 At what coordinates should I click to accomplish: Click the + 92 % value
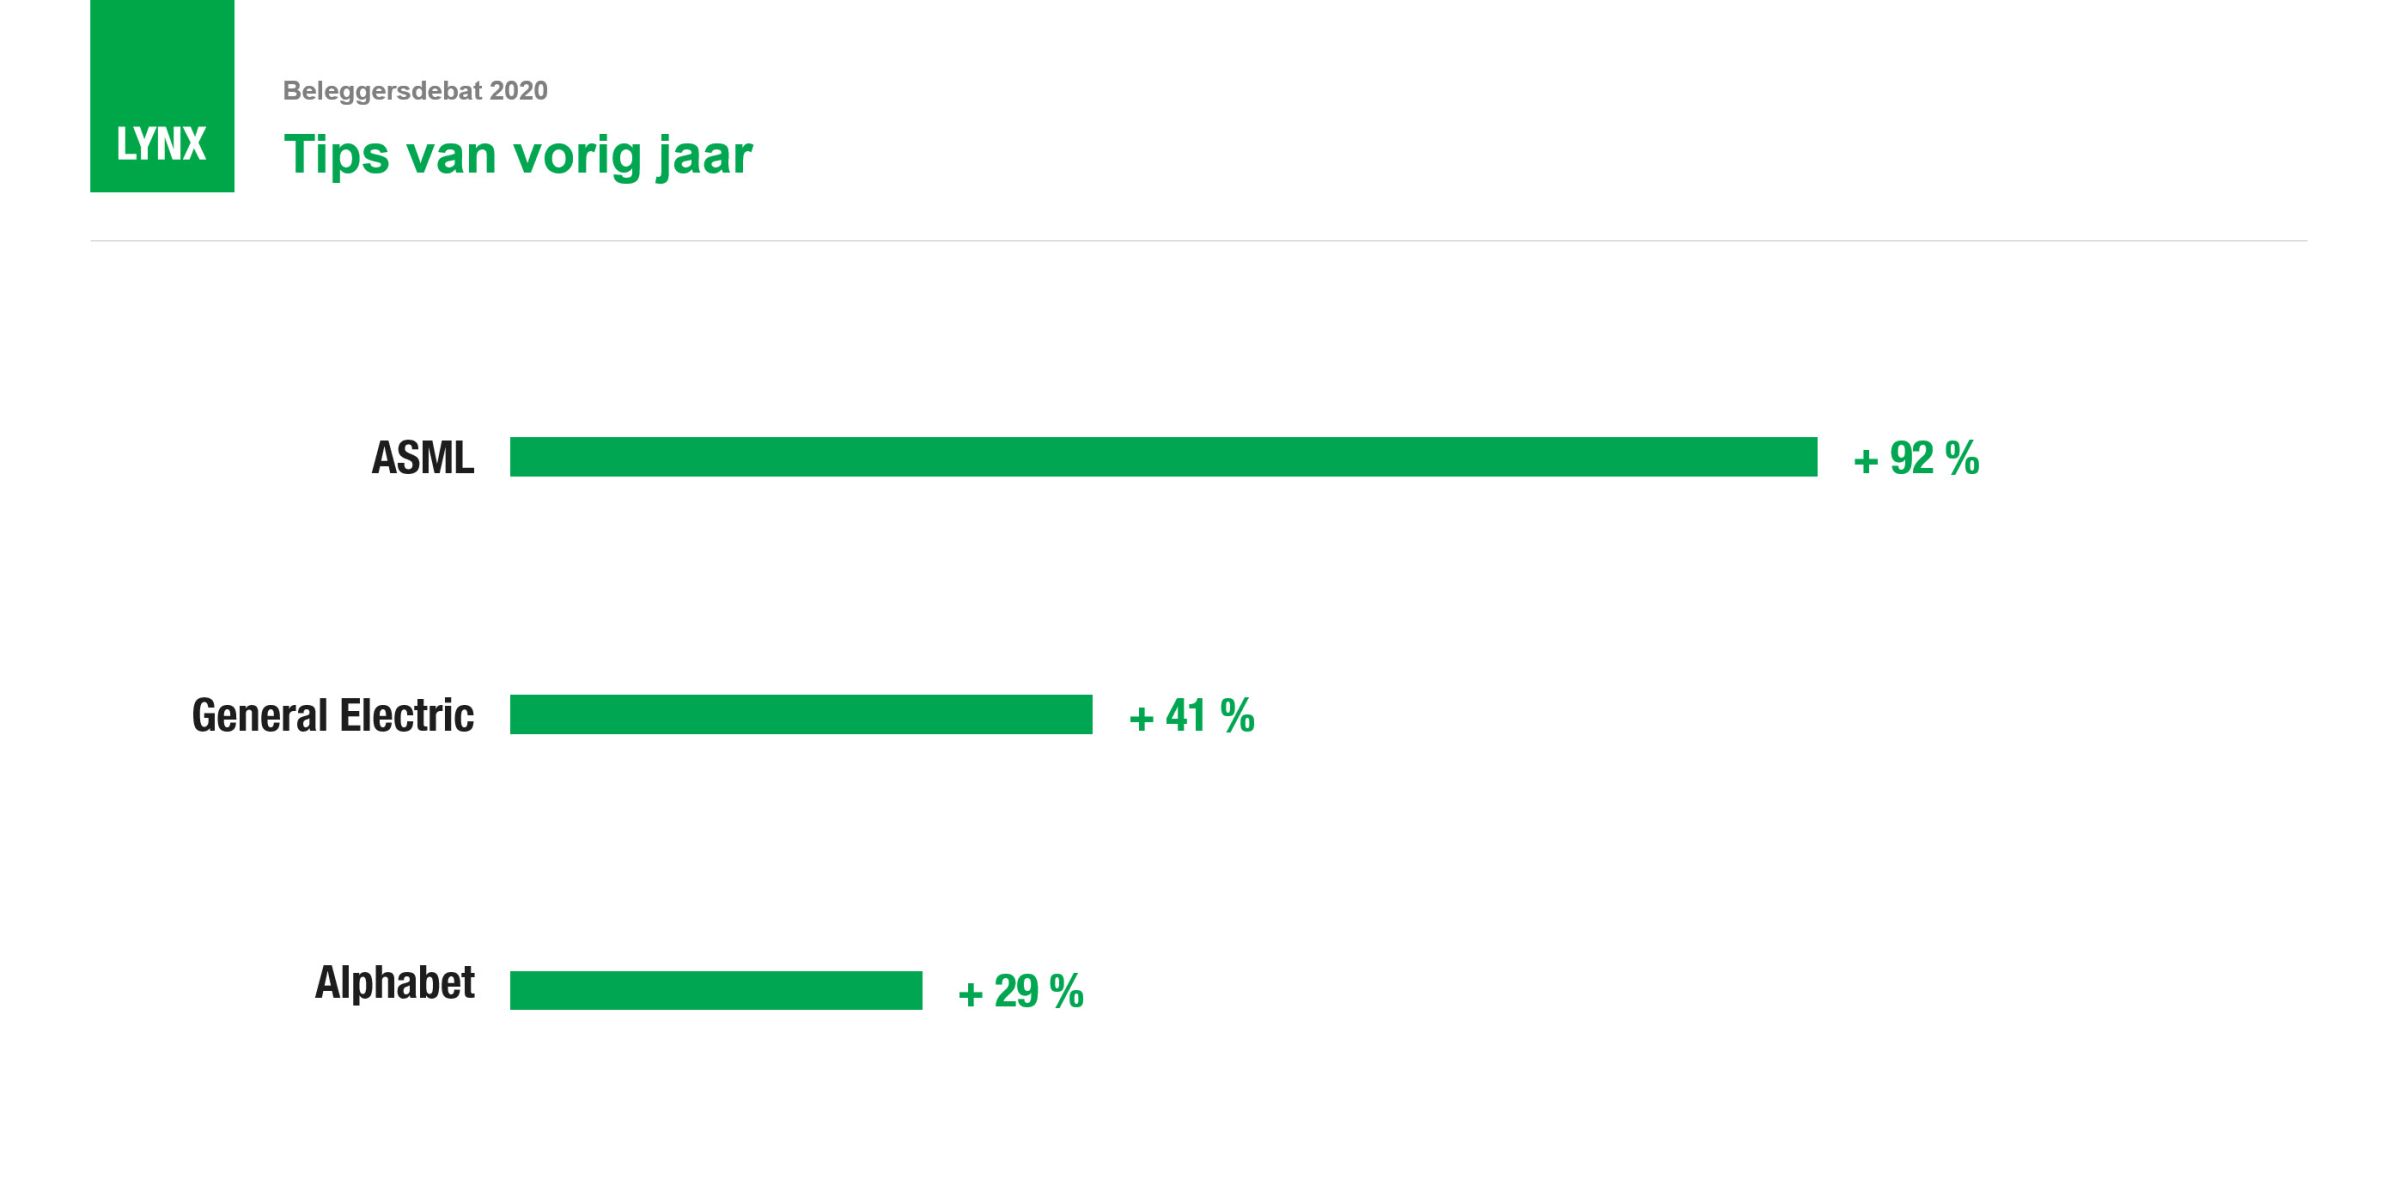point(1916,459)
